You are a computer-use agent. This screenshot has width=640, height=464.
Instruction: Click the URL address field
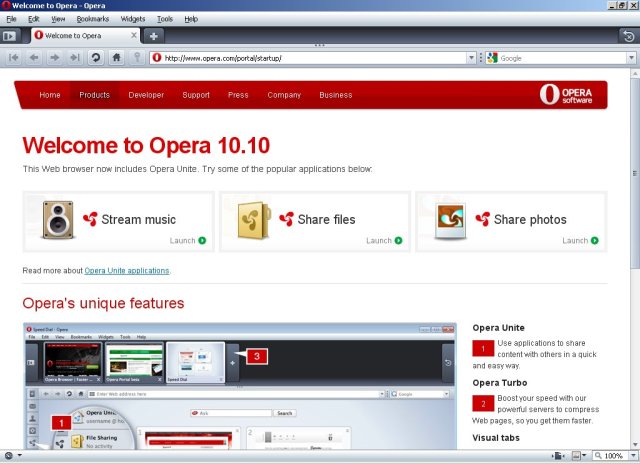310,58
